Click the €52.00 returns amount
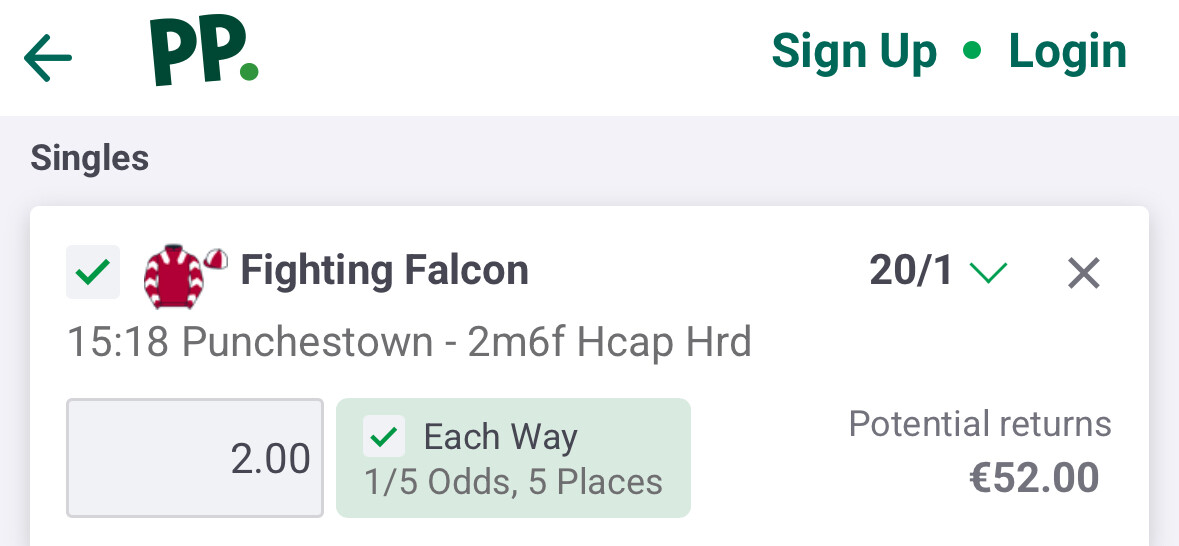 (1034, 478)
